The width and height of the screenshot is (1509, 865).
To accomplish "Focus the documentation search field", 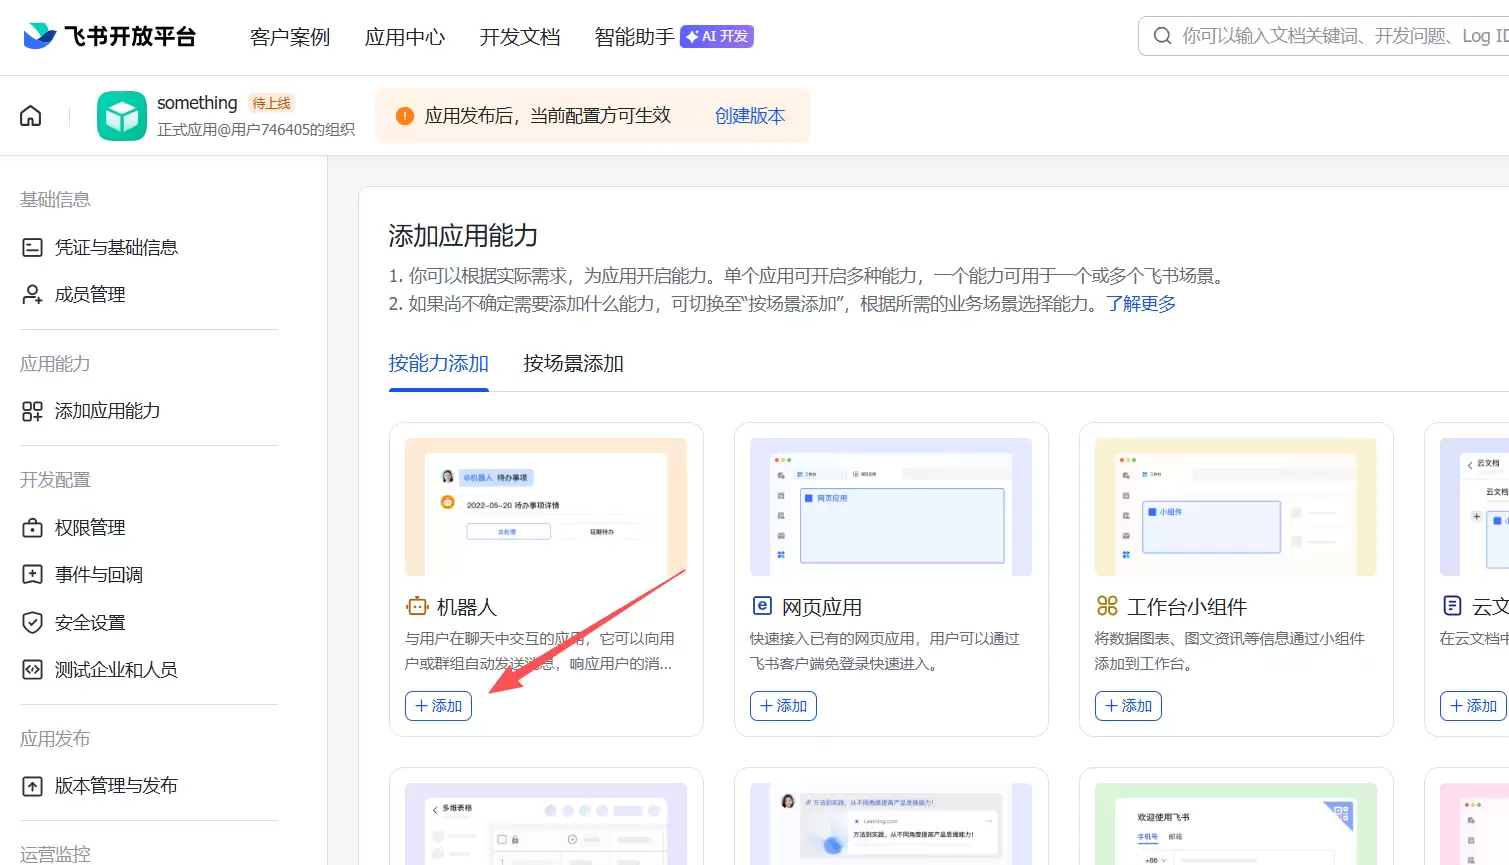I will [x=1340, y=36].
